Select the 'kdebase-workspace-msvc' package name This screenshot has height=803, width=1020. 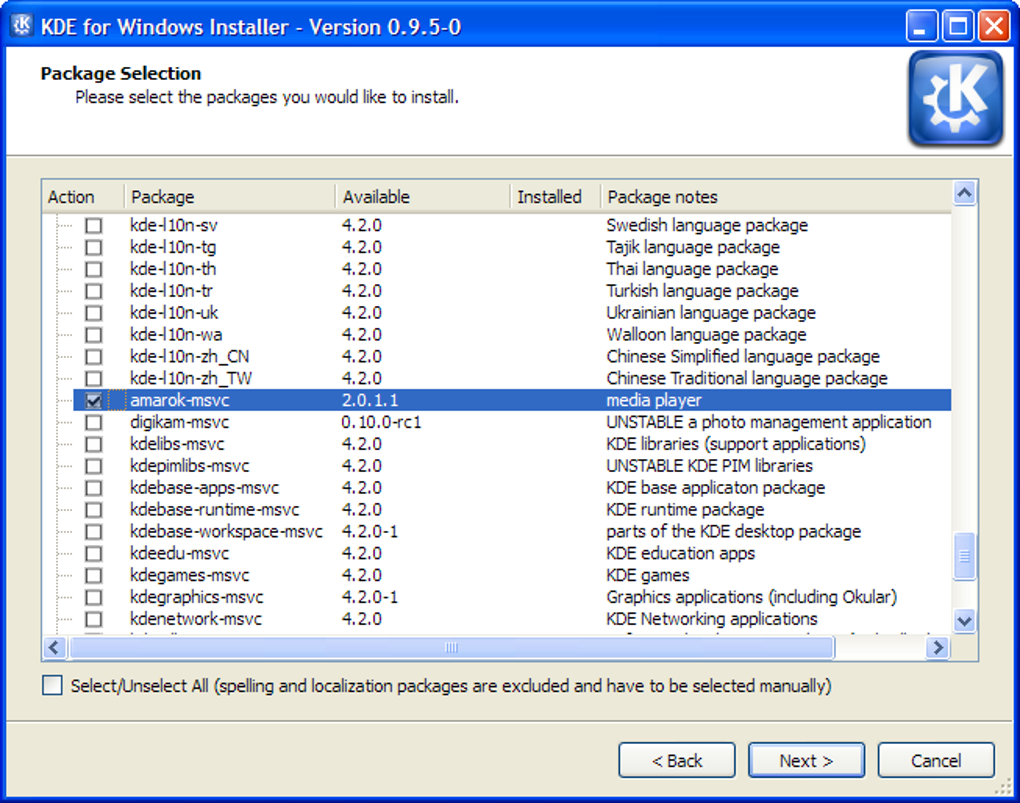point(226,532)
